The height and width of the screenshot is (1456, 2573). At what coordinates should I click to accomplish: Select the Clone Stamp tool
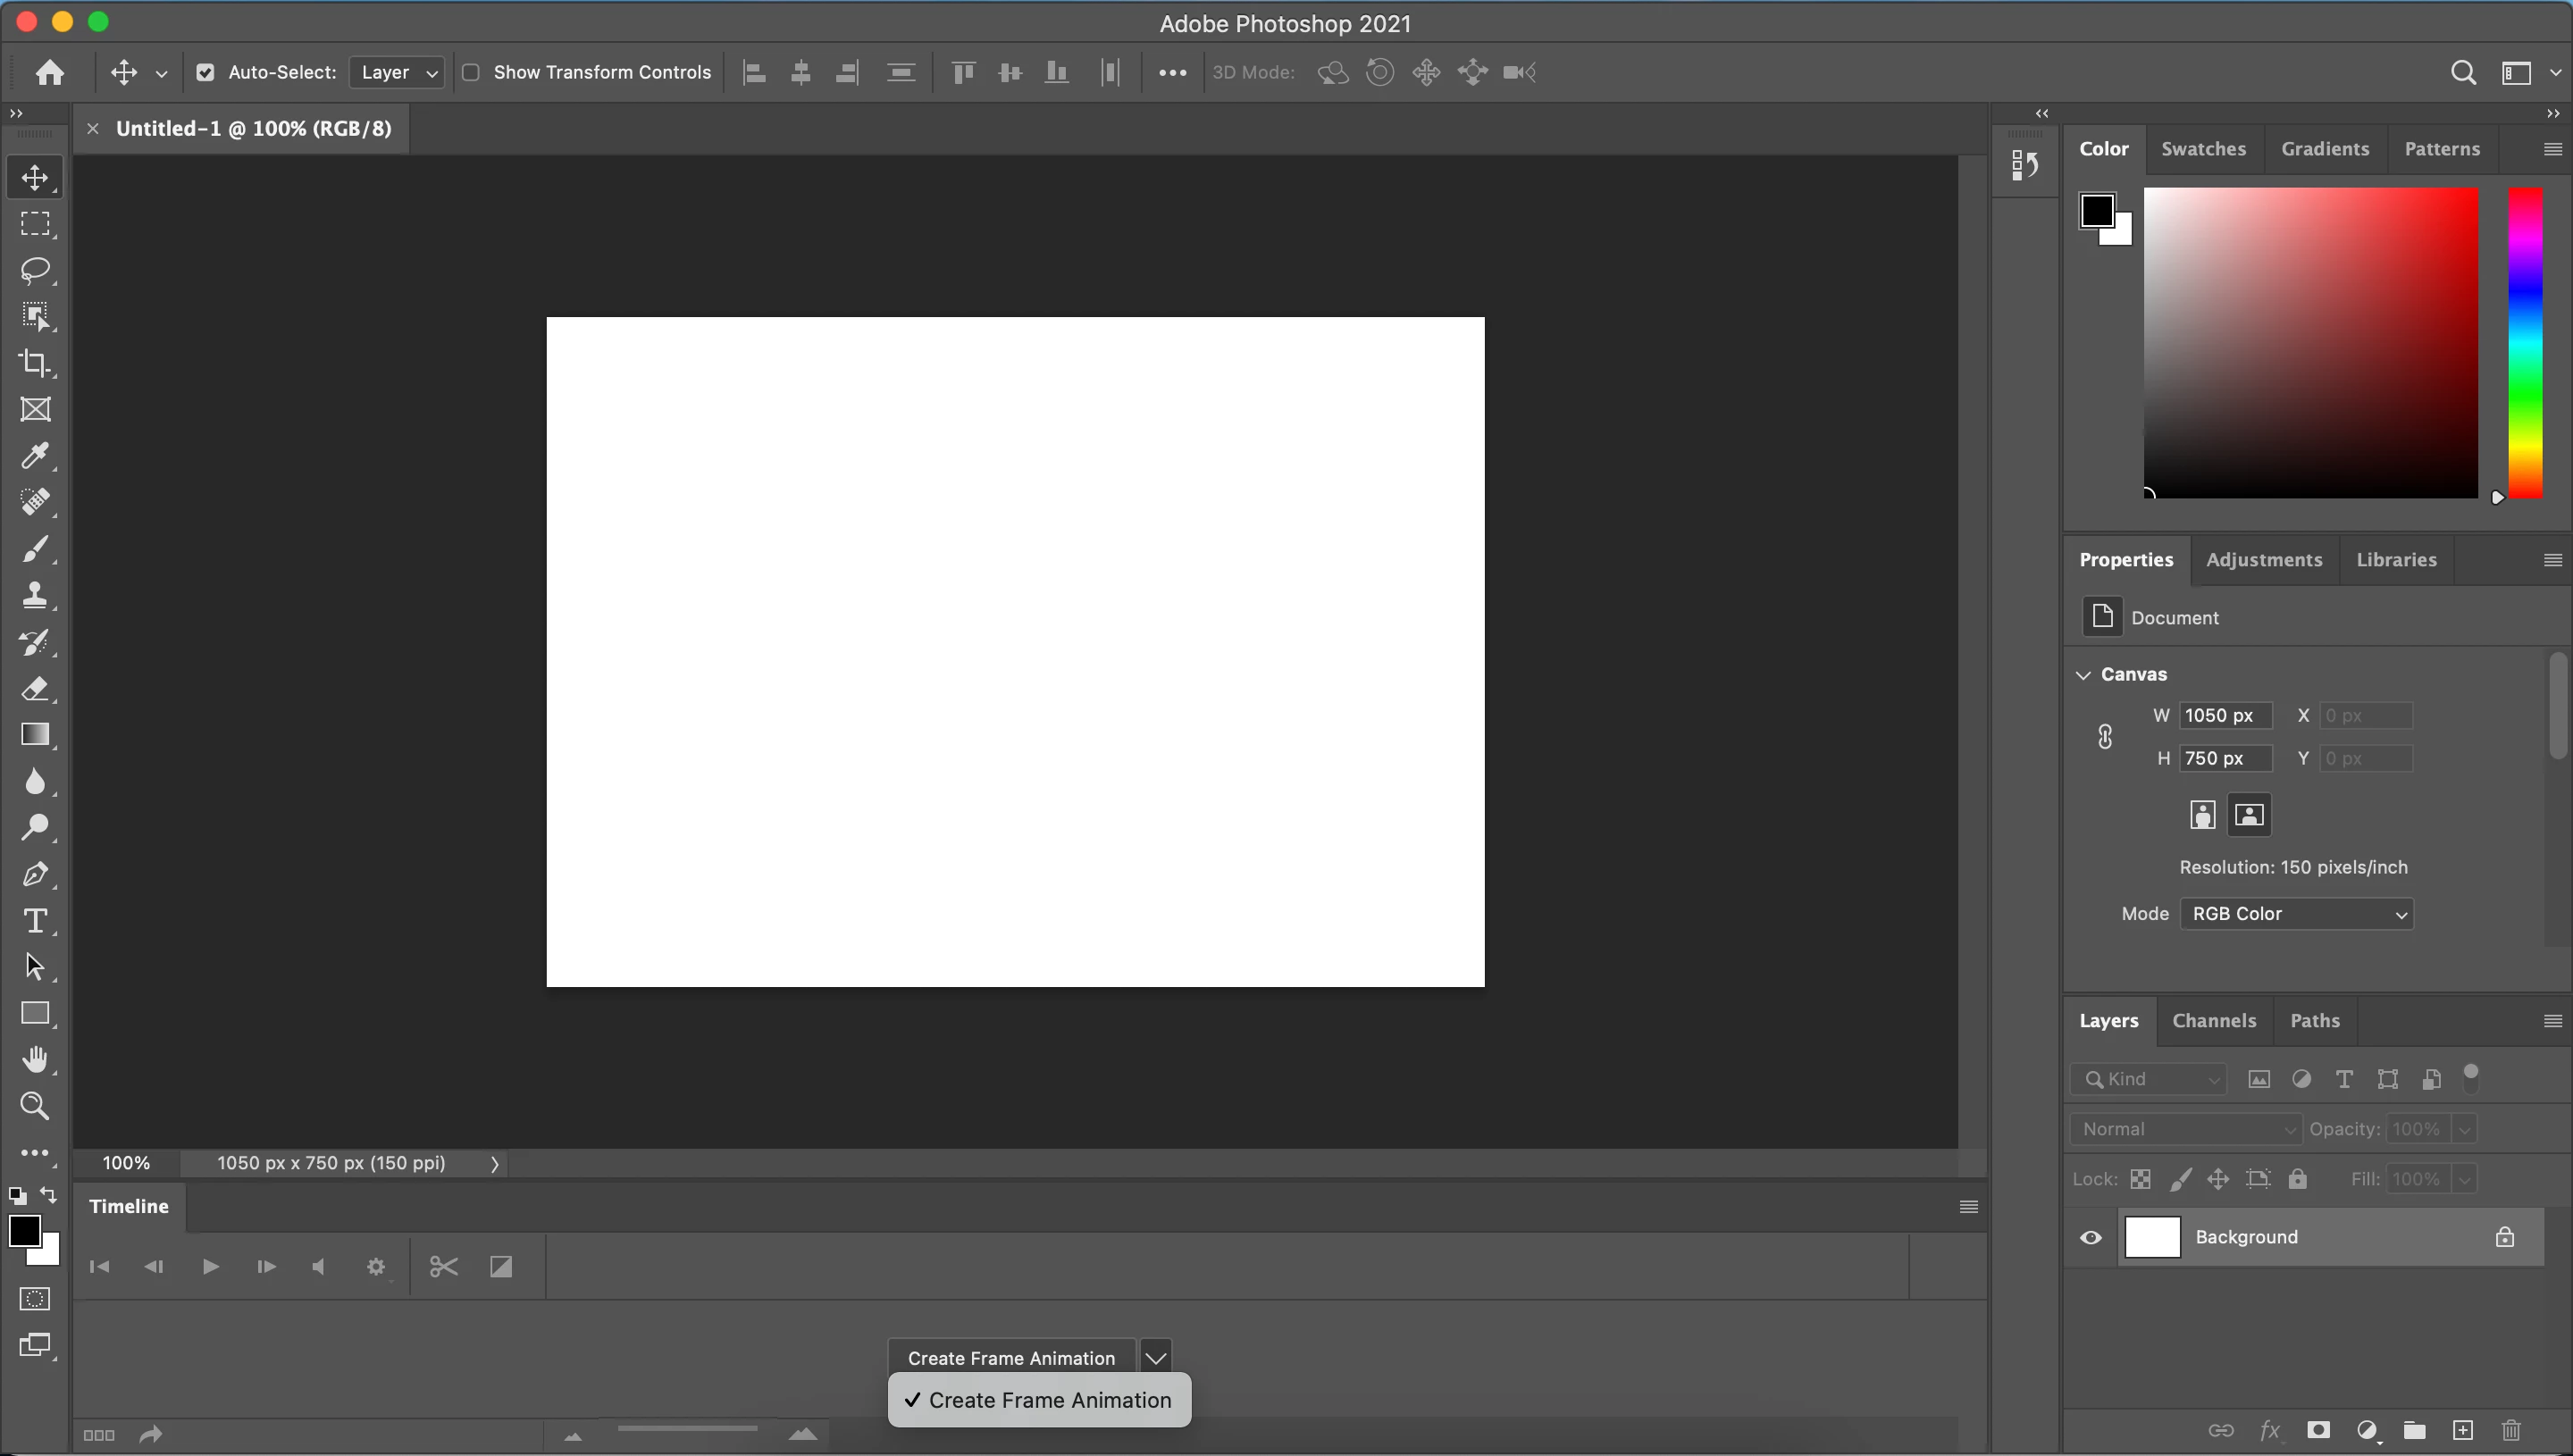click(x=35, y=595)
